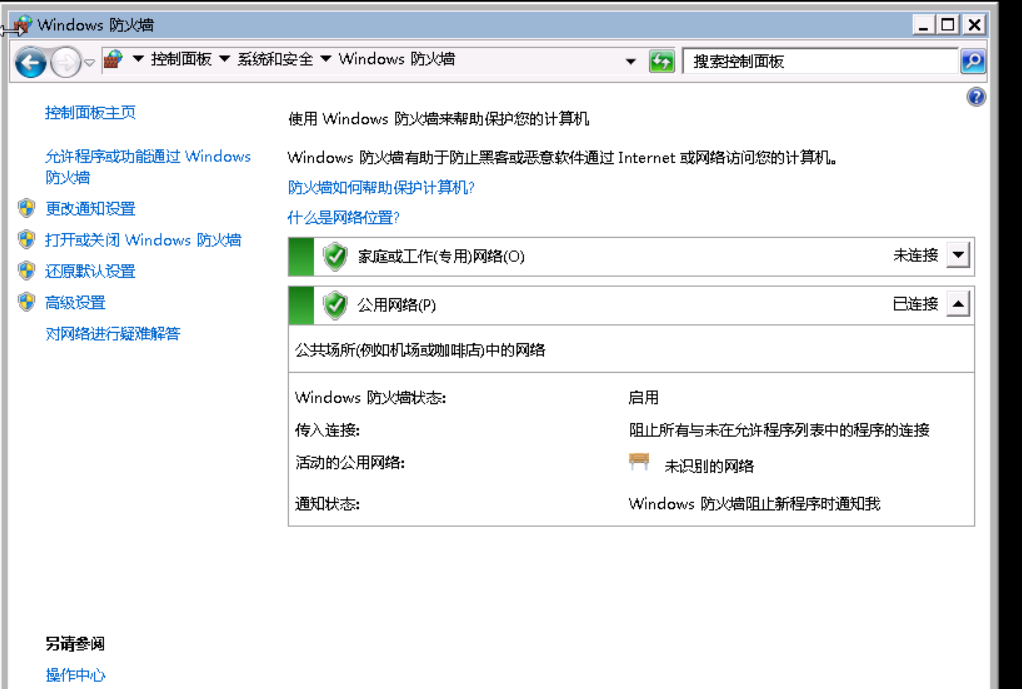Viewport: 1022px width, 689px height.
Task: Click 已连接 status text
Action: pyautogui.click(x=915, y=304)
